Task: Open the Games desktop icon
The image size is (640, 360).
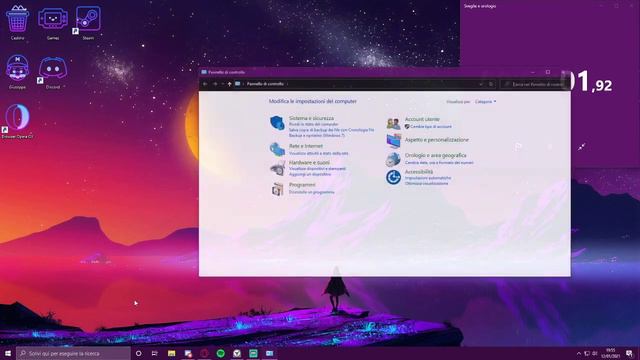Action: point(53,22)
